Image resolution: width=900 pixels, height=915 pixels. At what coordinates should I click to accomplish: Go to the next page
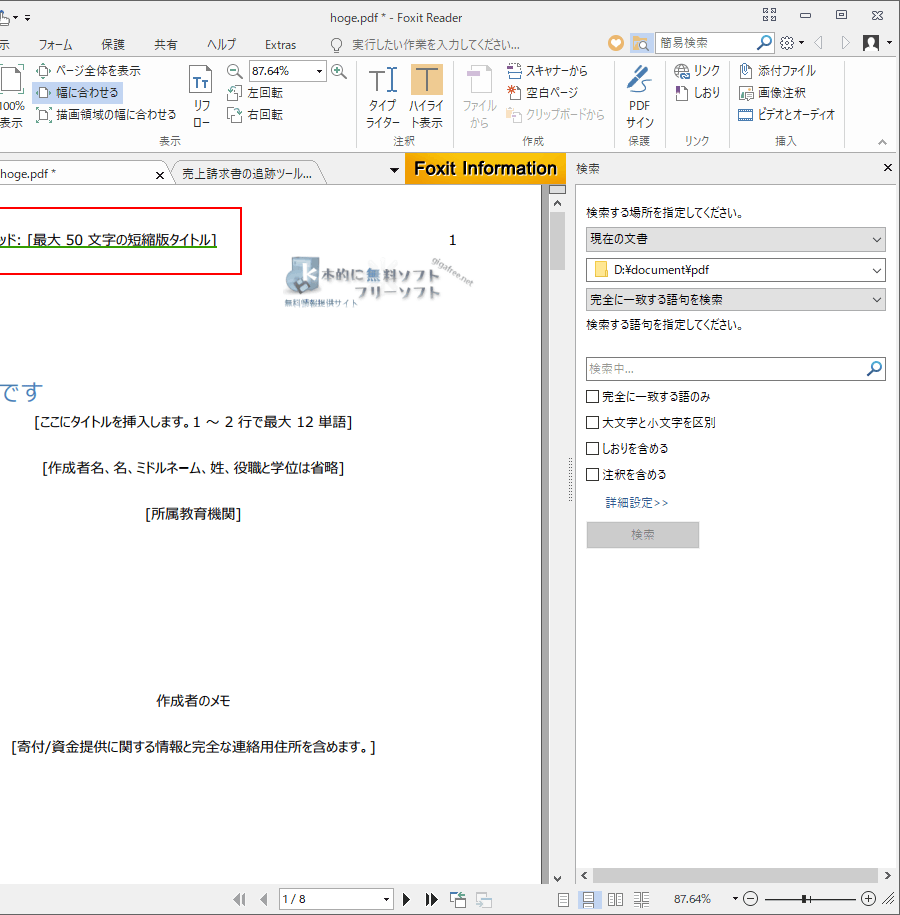tap(406, 899)
